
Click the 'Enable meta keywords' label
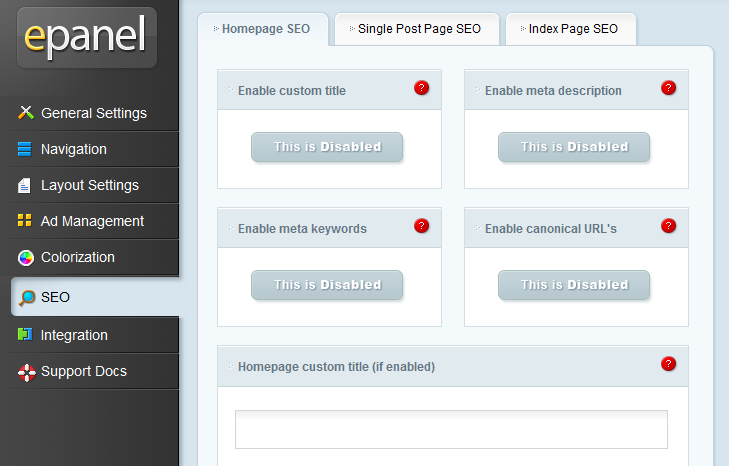pos(302,229)
